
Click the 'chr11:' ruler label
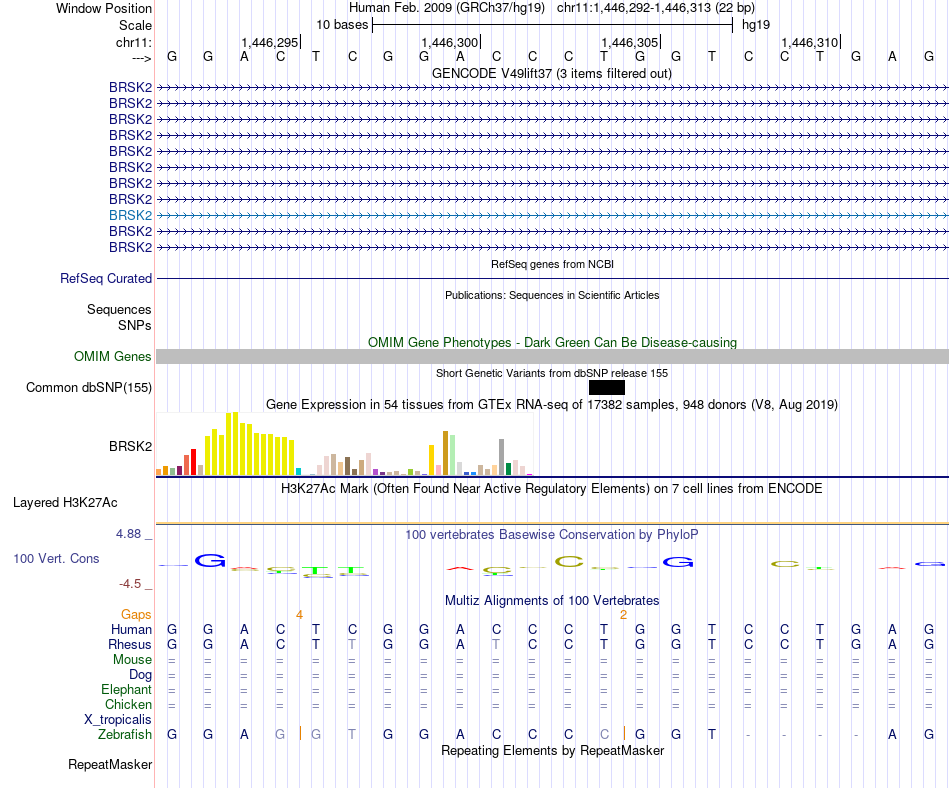[134, 42]
